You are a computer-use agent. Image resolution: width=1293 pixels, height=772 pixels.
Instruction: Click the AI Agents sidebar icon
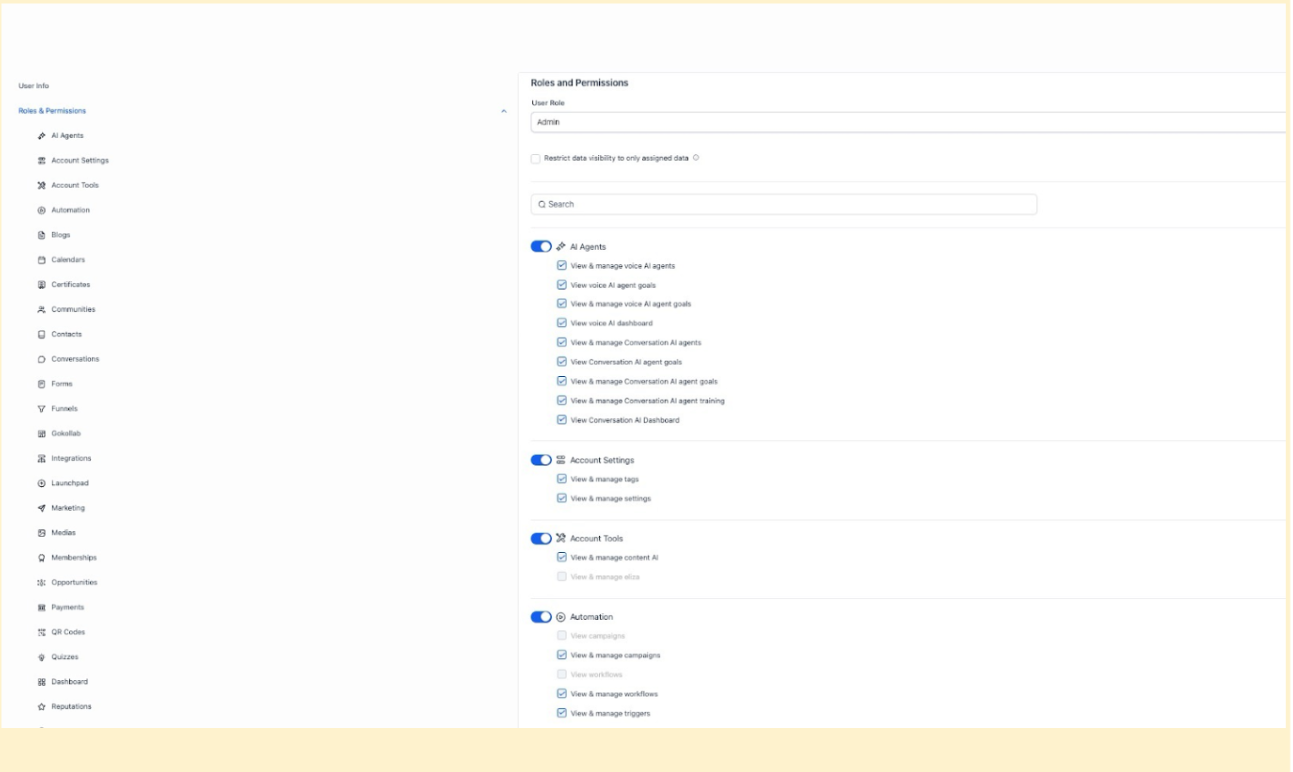coord(42,136)
